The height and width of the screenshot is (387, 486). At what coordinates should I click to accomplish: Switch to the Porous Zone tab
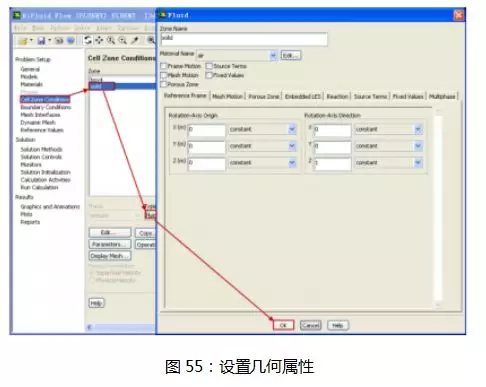pos(264,96)
